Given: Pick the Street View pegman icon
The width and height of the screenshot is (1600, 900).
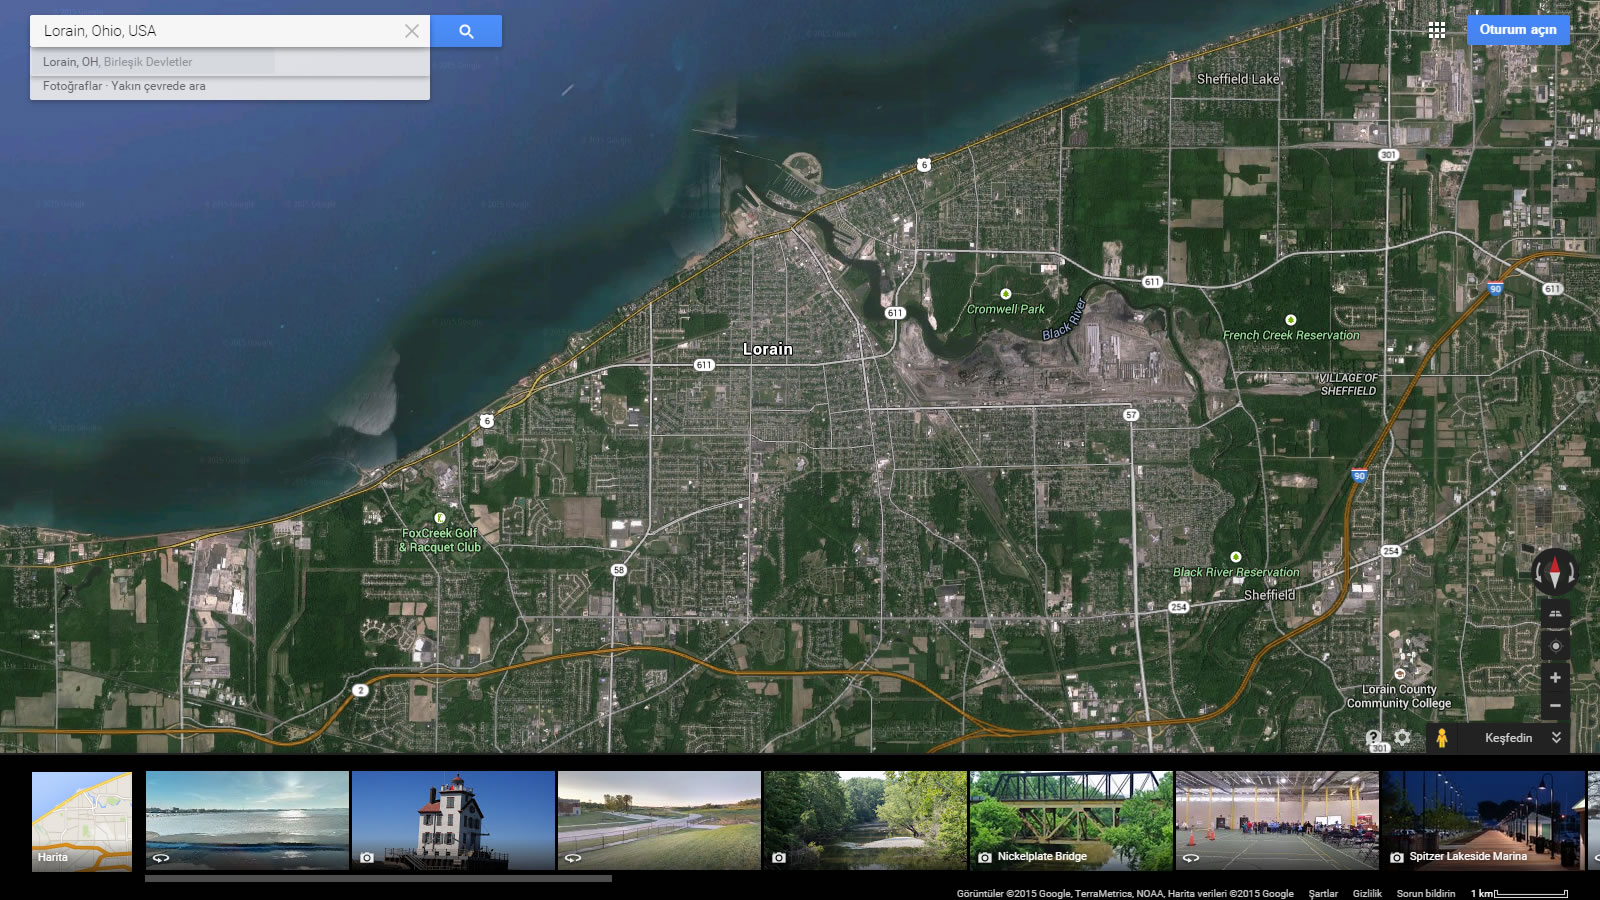Looking at the screenshot, I should click(x=1441, y=738).
